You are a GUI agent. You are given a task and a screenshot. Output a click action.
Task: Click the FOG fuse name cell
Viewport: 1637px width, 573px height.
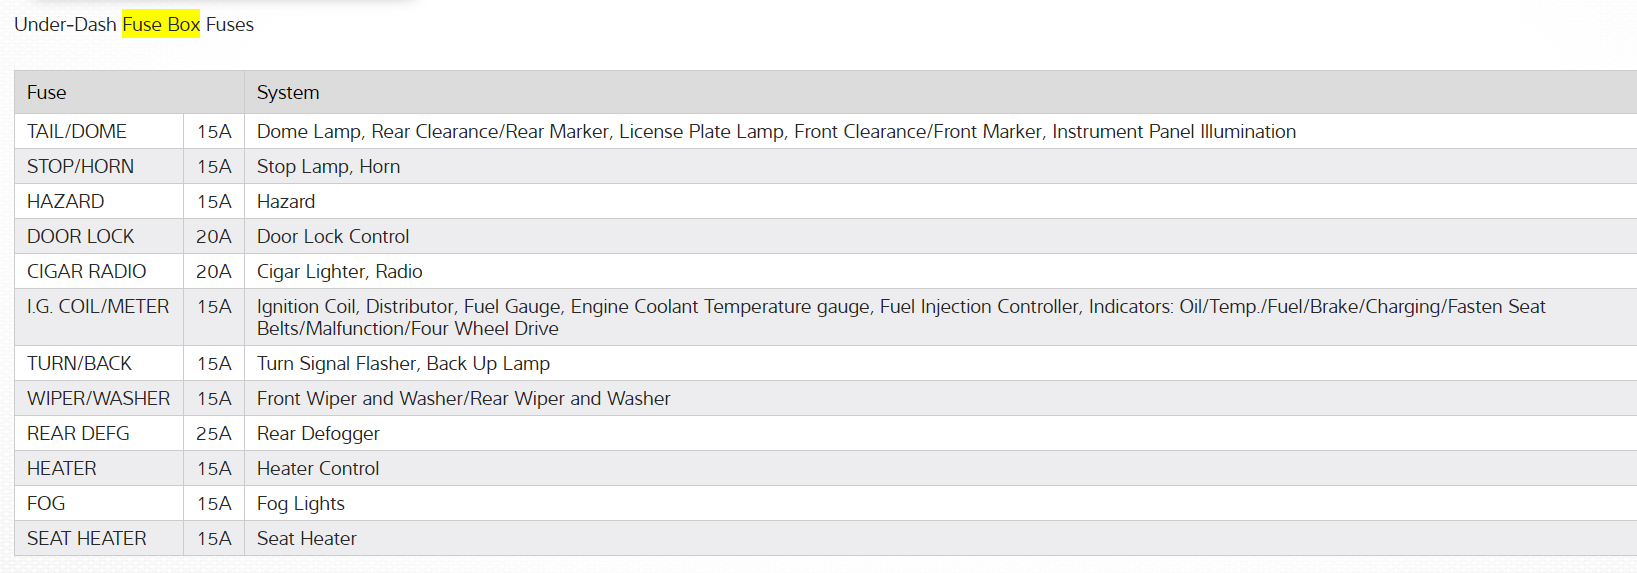[x=46, y=503]
